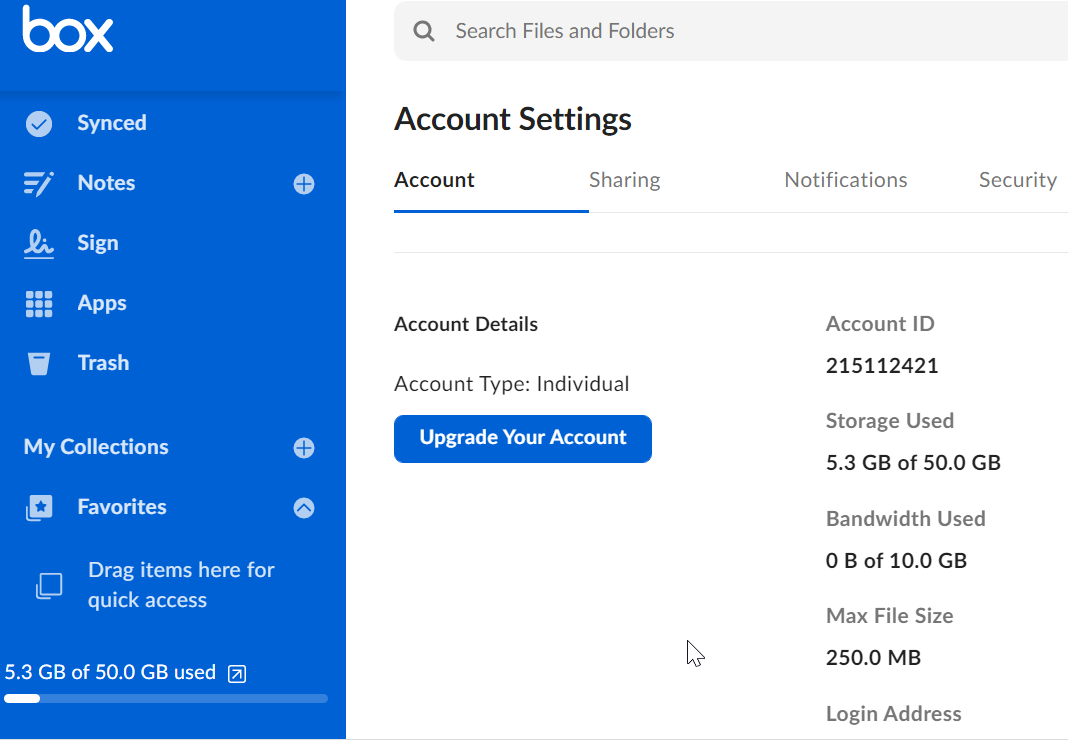This screenshot has width=1068, height=742.
Task: Click the Sign signature icon
Action: pos(39,243)
